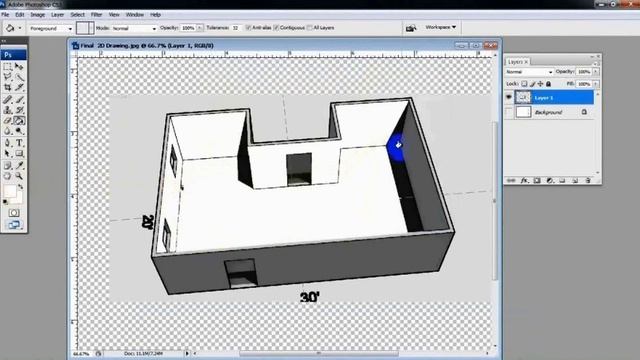
Task: Toggle lock transparent pixels
Action: [x=524, y=84]
